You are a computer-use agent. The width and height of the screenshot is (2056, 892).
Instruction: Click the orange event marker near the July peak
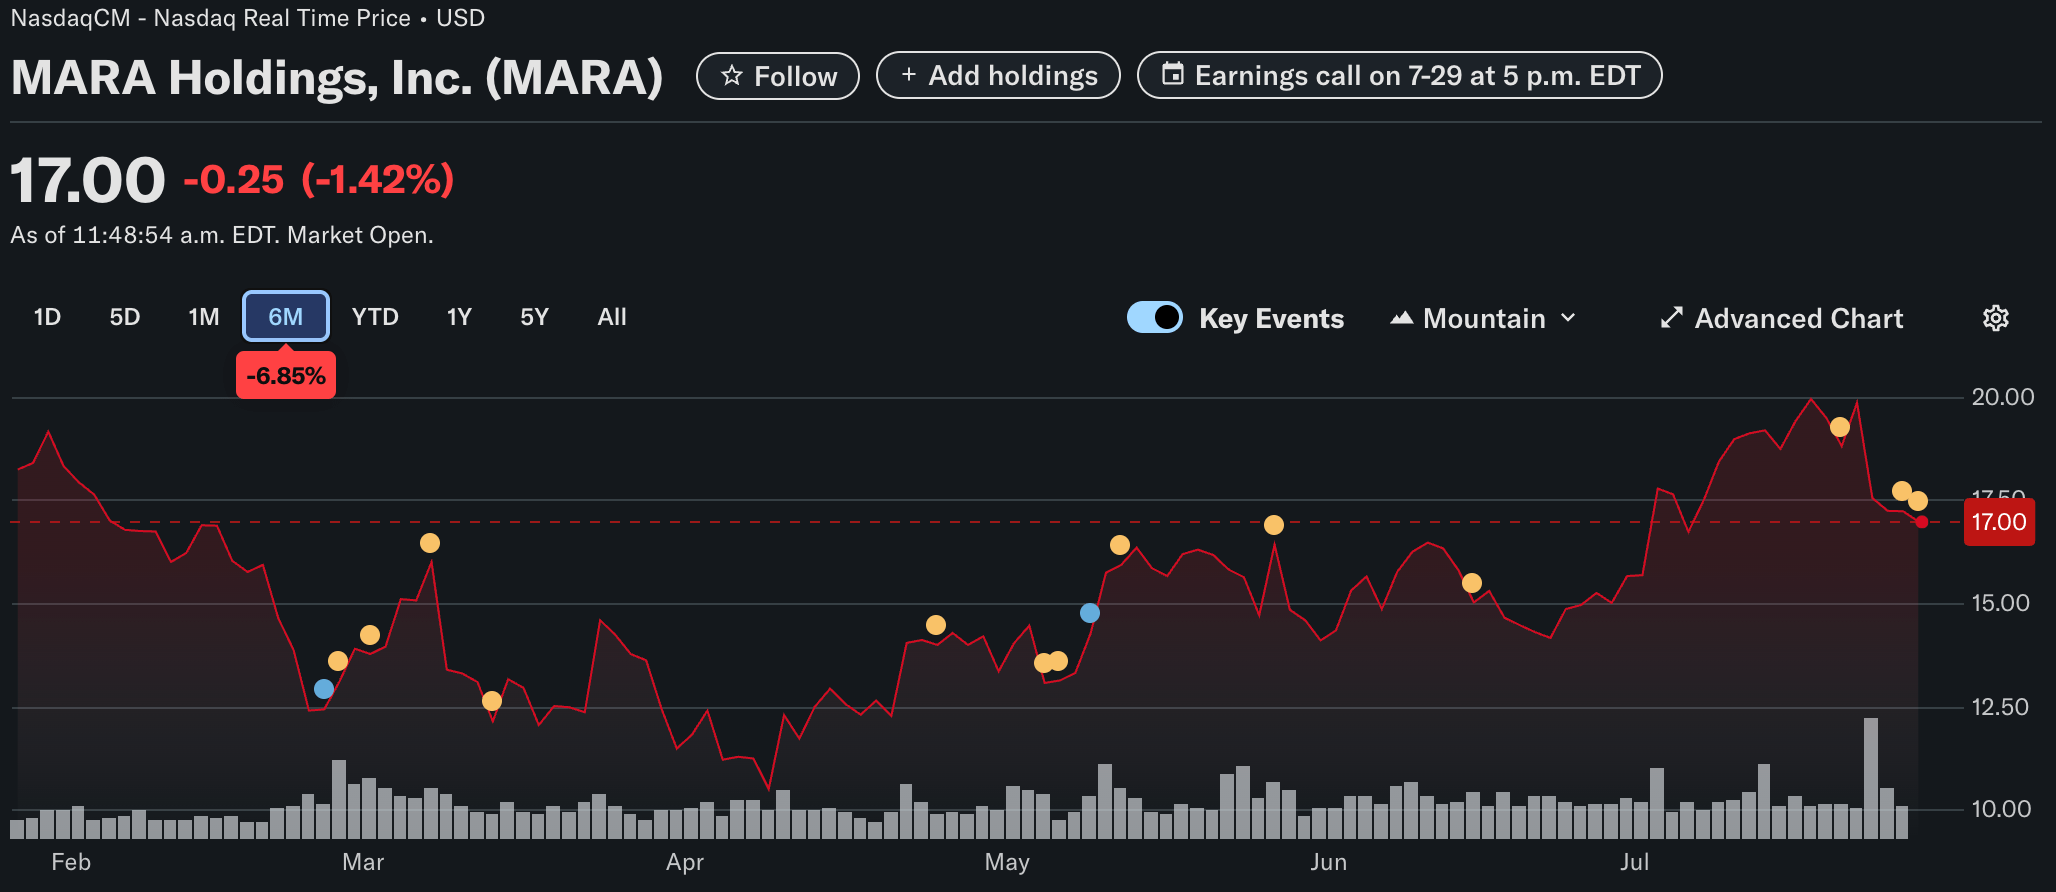click(x=1840, y=427)
